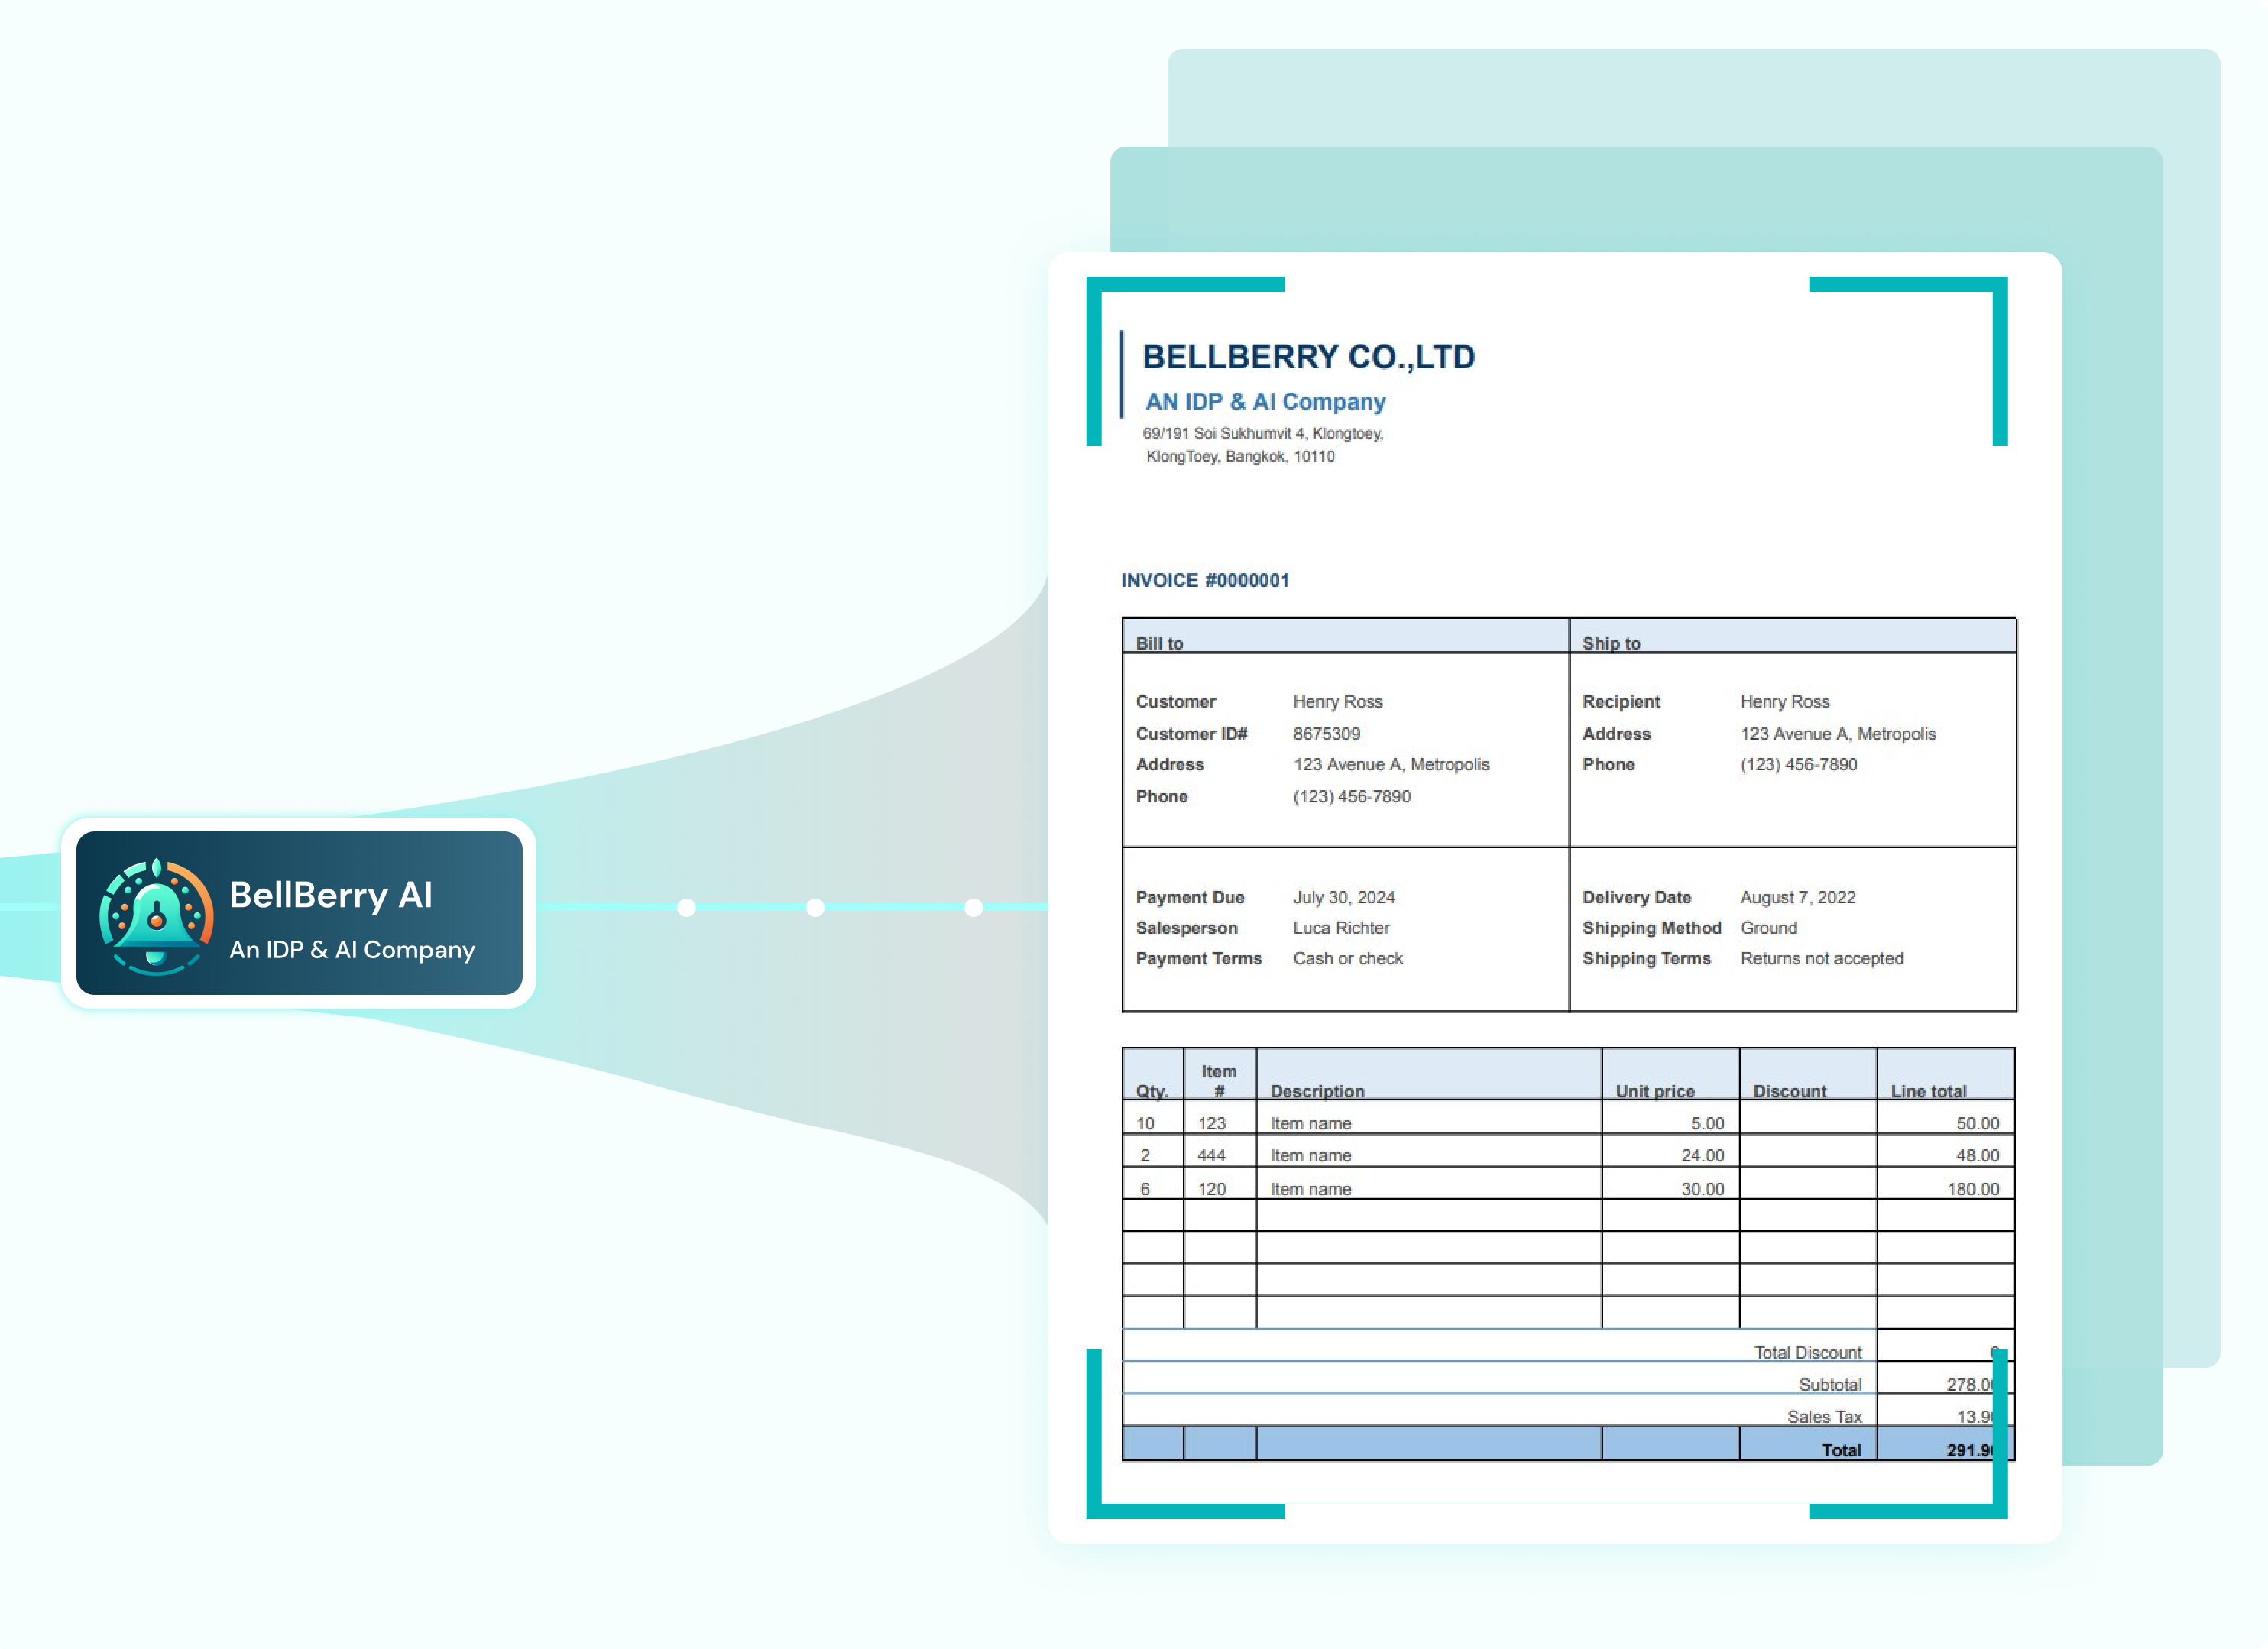Click Delivery Date value August 7, 2022
The image size is (2268, 1649).
pyautogui.click(x=1797, y=897)
